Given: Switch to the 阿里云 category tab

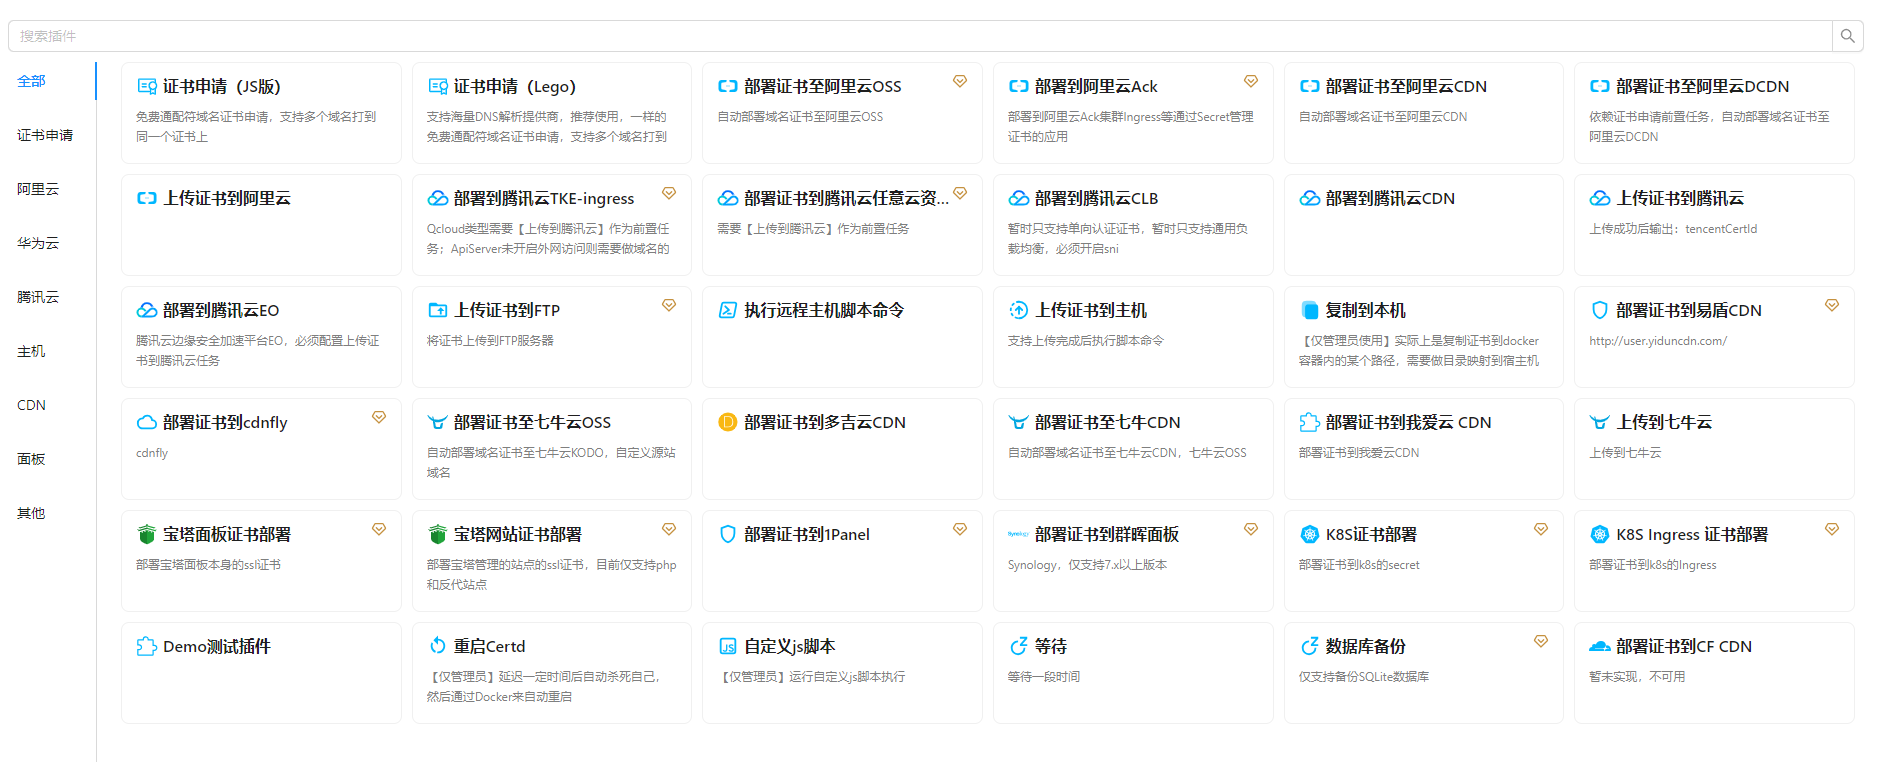Looking at the screenshot, I should pyautogui.click(x=38, y=189).
